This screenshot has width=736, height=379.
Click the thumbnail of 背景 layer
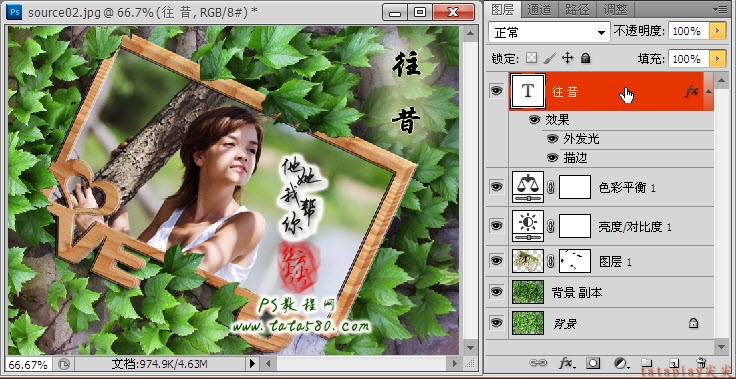(528, 323)
